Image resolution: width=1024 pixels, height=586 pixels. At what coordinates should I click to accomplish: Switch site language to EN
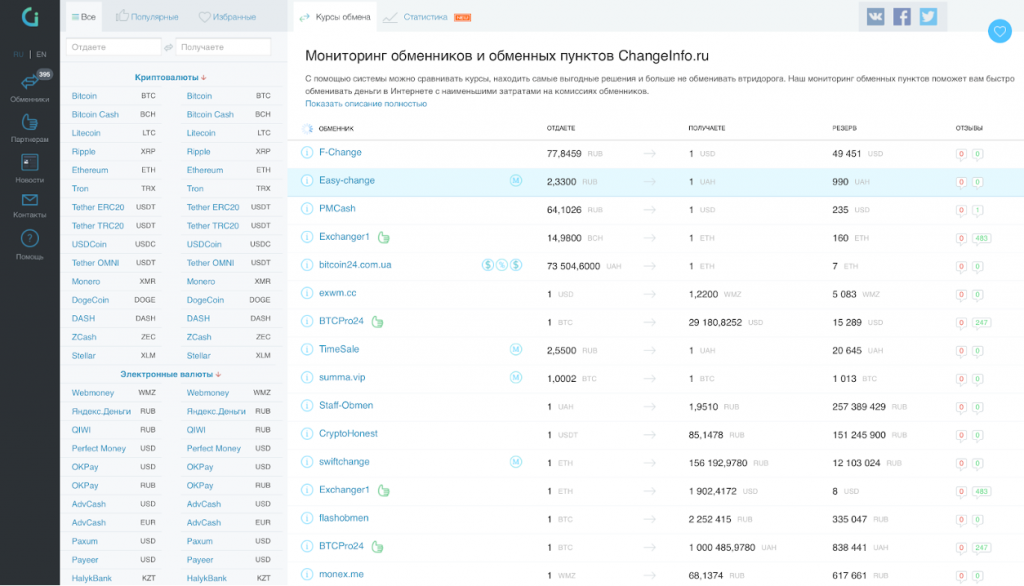click(41, 54)
